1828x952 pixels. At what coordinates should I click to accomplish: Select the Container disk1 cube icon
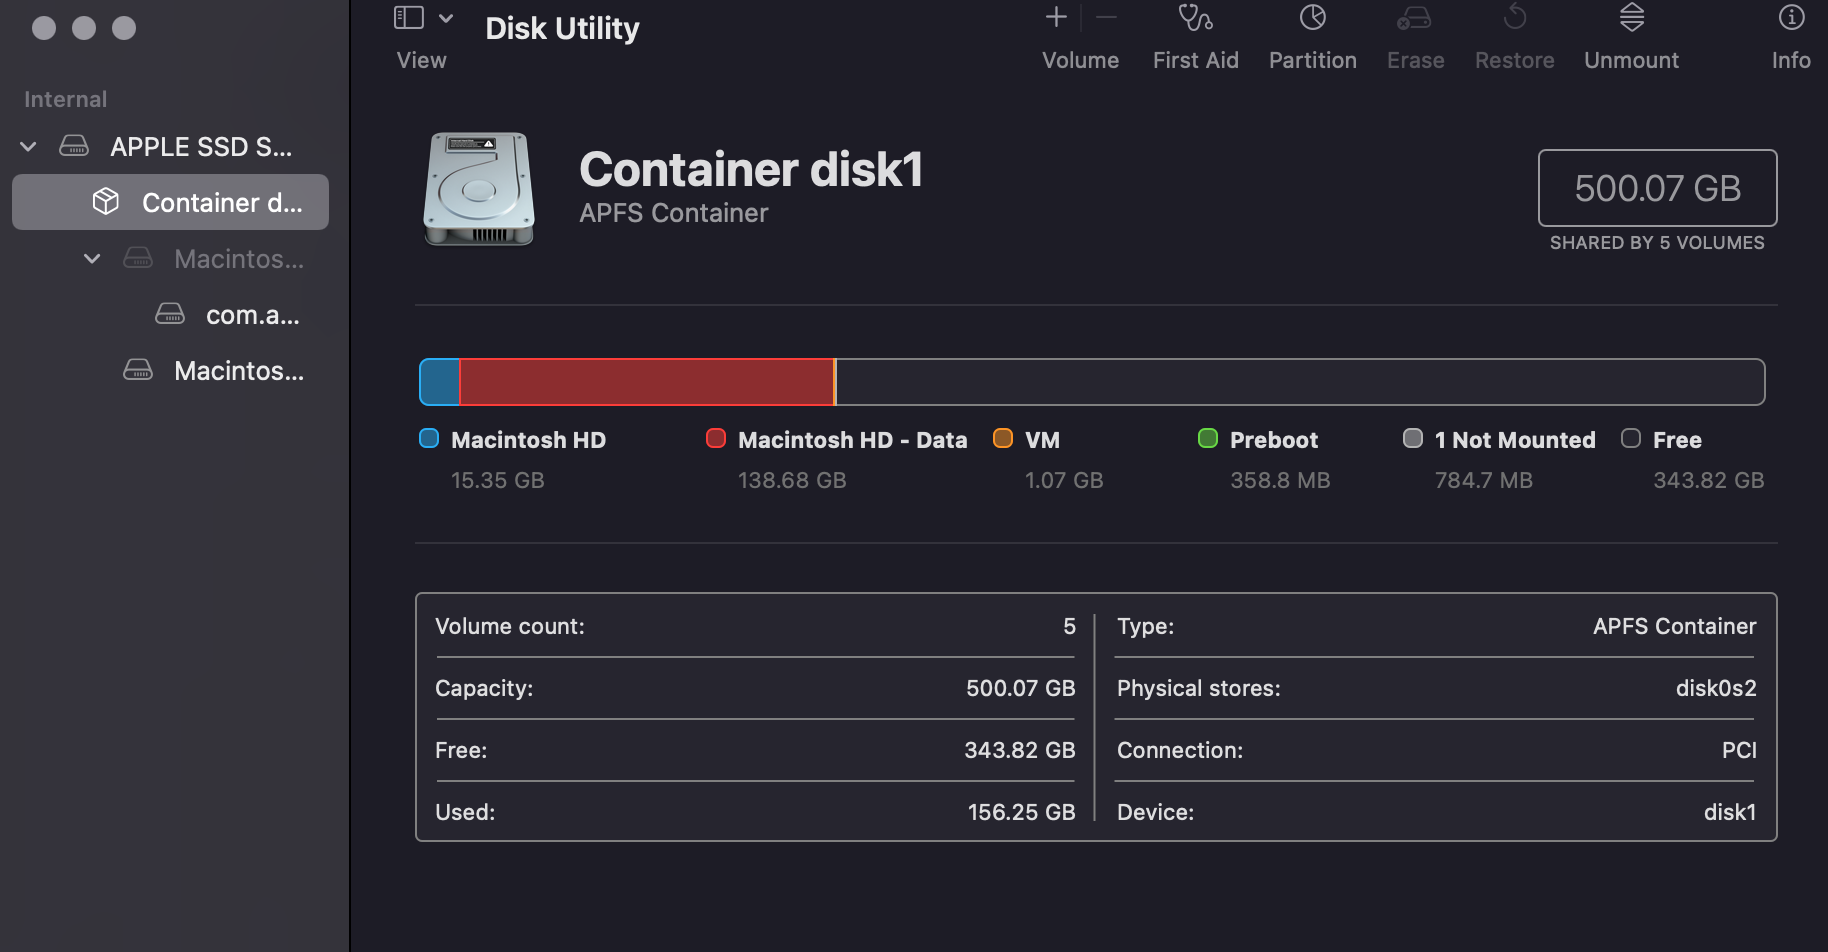coord(106,202)
